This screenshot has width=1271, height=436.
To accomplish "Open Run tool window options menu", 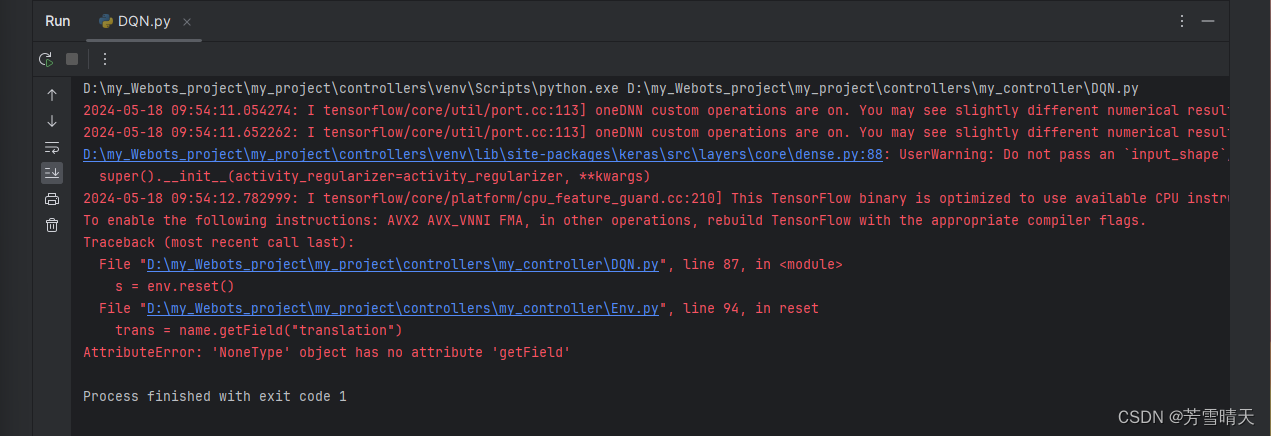I will click(x=1182, y=21).
